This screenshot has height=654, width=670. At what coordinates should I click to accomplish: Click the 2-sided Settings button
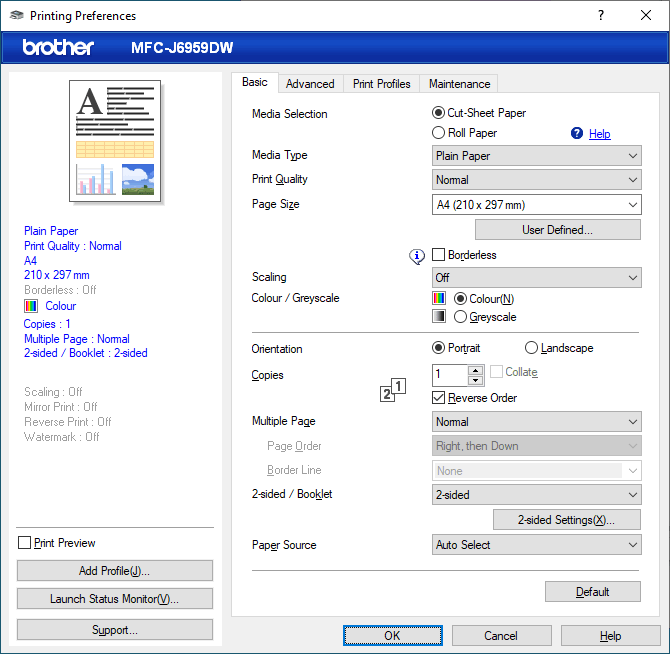[x=566, y=520]
